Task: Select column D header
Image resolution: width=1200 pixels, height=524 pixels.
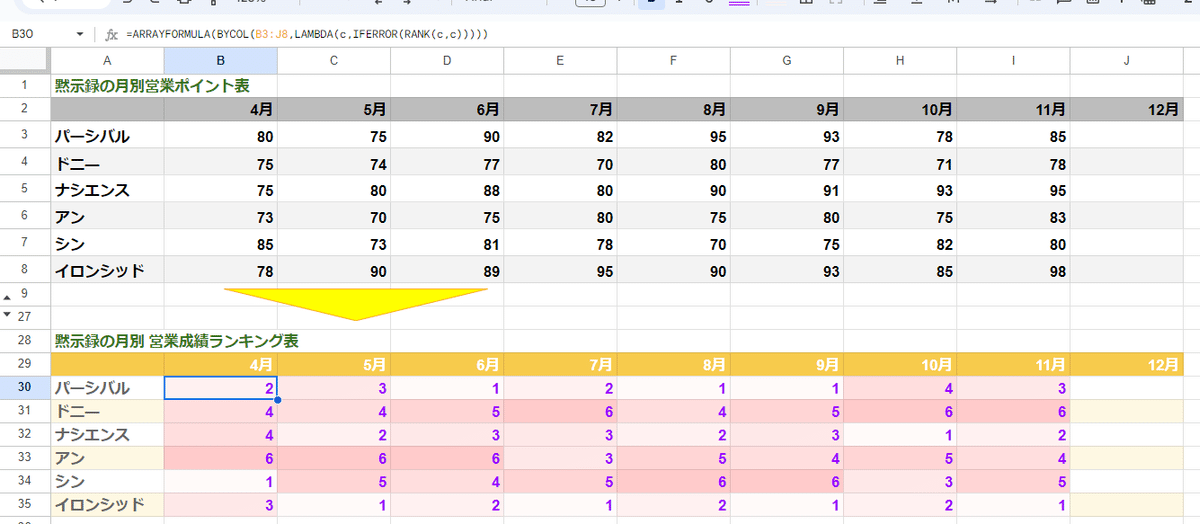Action: click(x=447, y=61)
